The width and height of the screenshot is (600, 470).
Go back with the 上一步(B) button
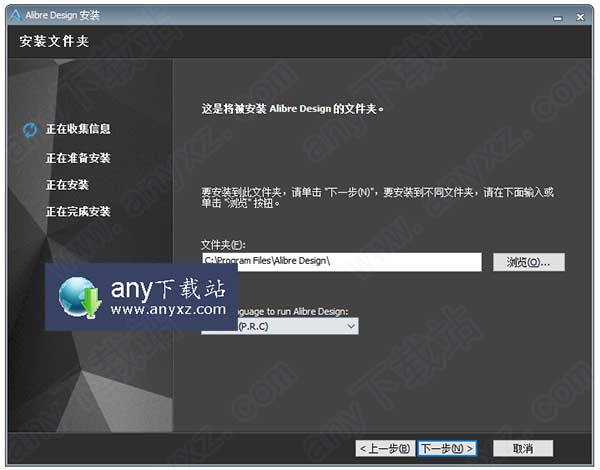pos(385,448)
